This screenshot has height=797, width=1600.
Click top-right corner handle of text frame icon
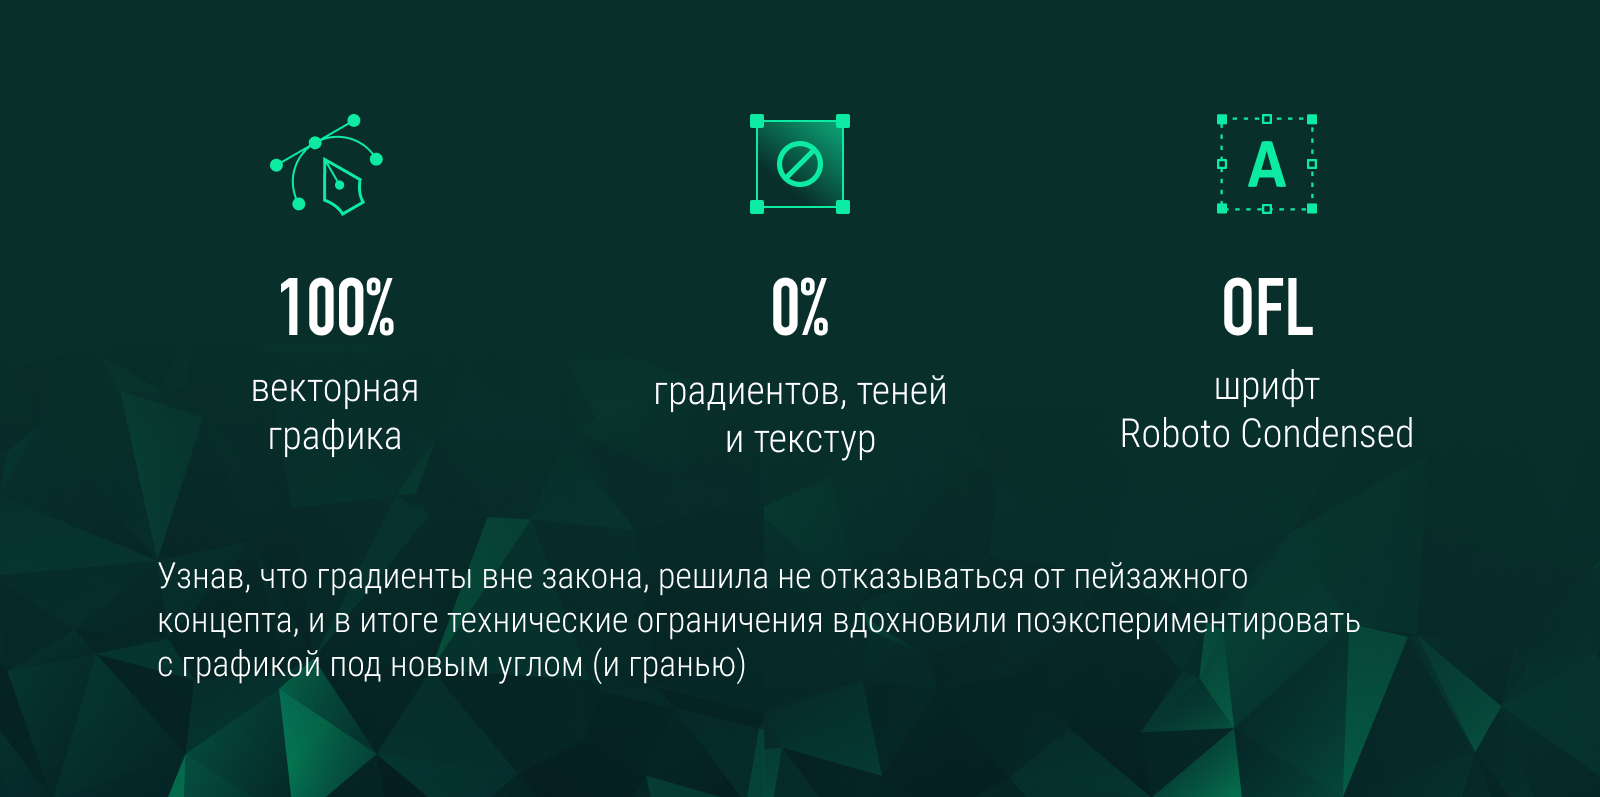pos(1312,119)
